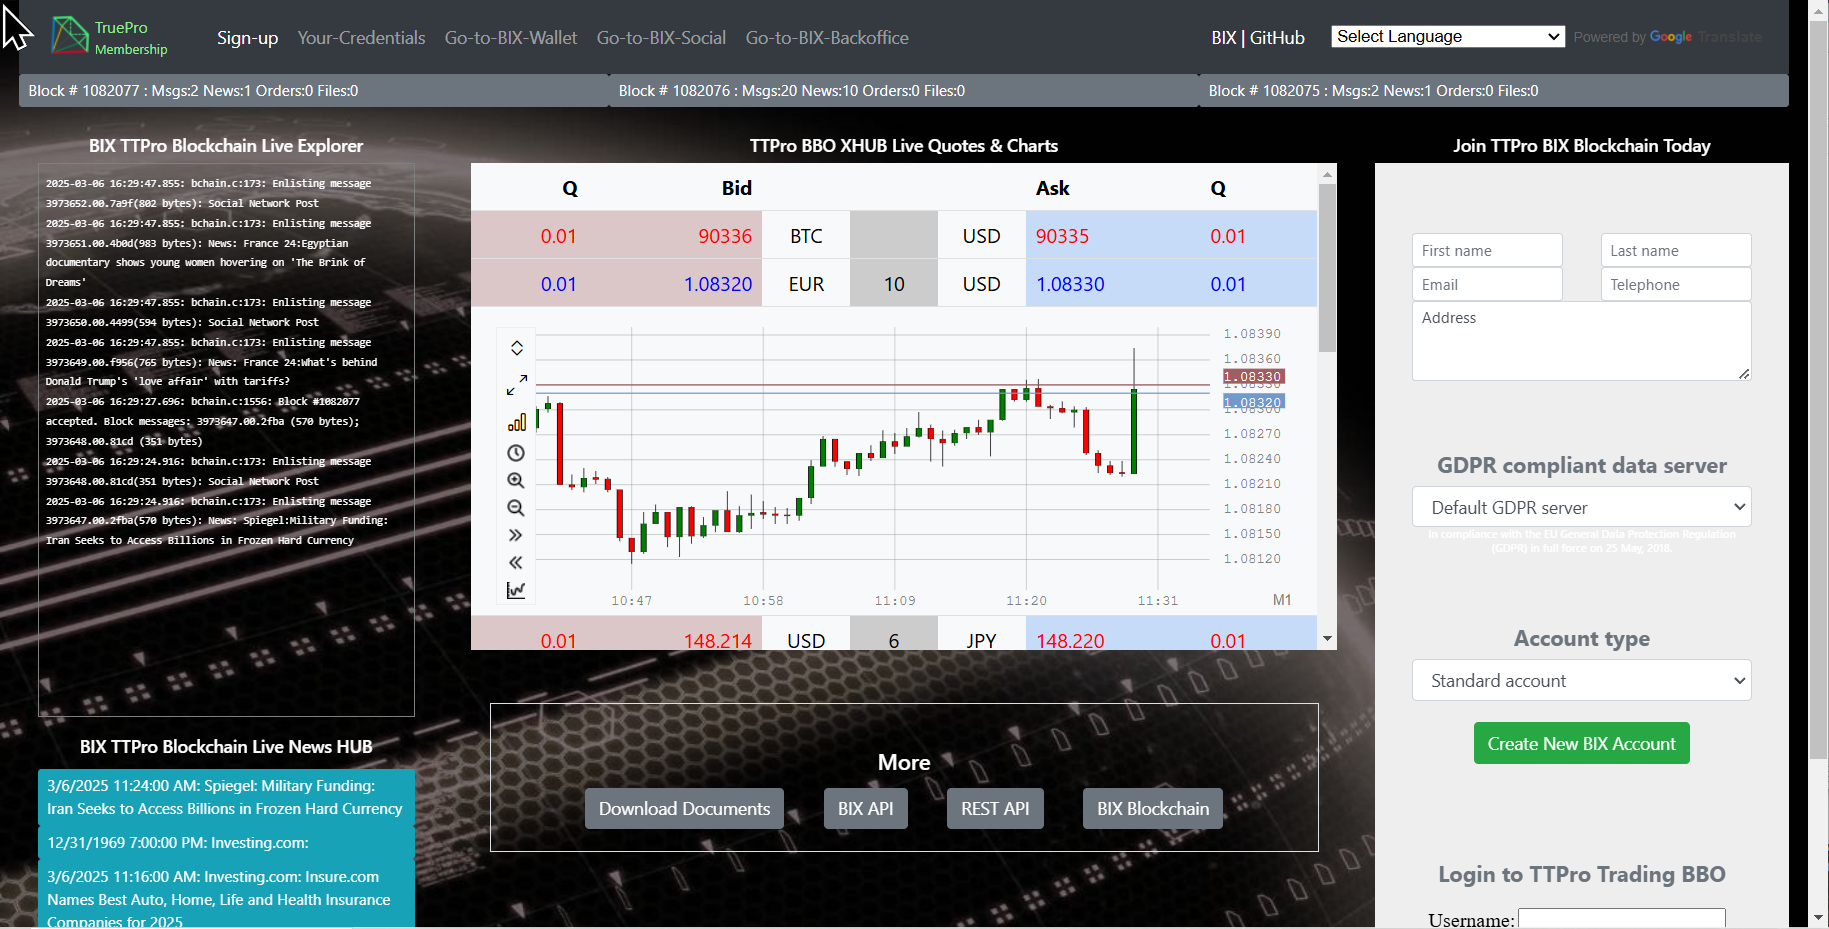
Task: Zoom out on the chart
Action: pyautogui.click(x=516, y=508)
